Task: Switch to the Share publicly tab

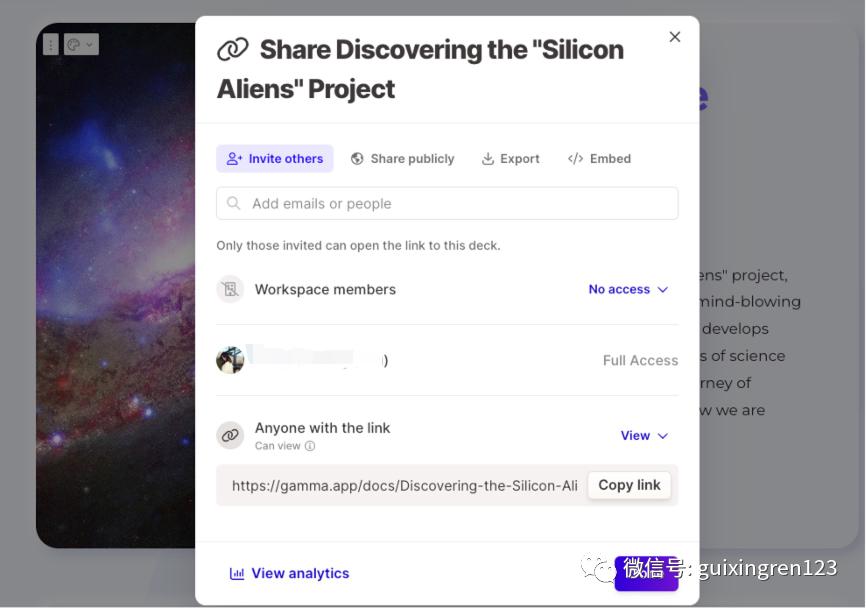Action: click(x=402, y=159)
